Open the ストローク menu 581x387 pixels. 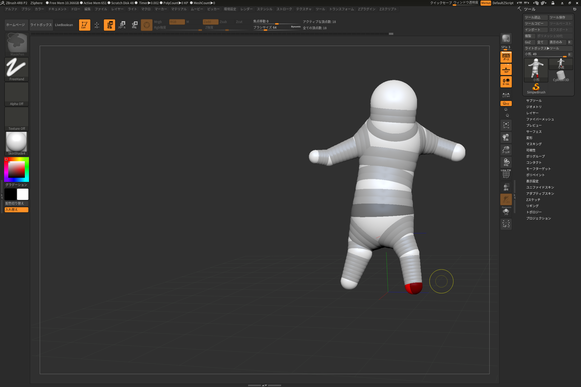(x=284, y=9)
